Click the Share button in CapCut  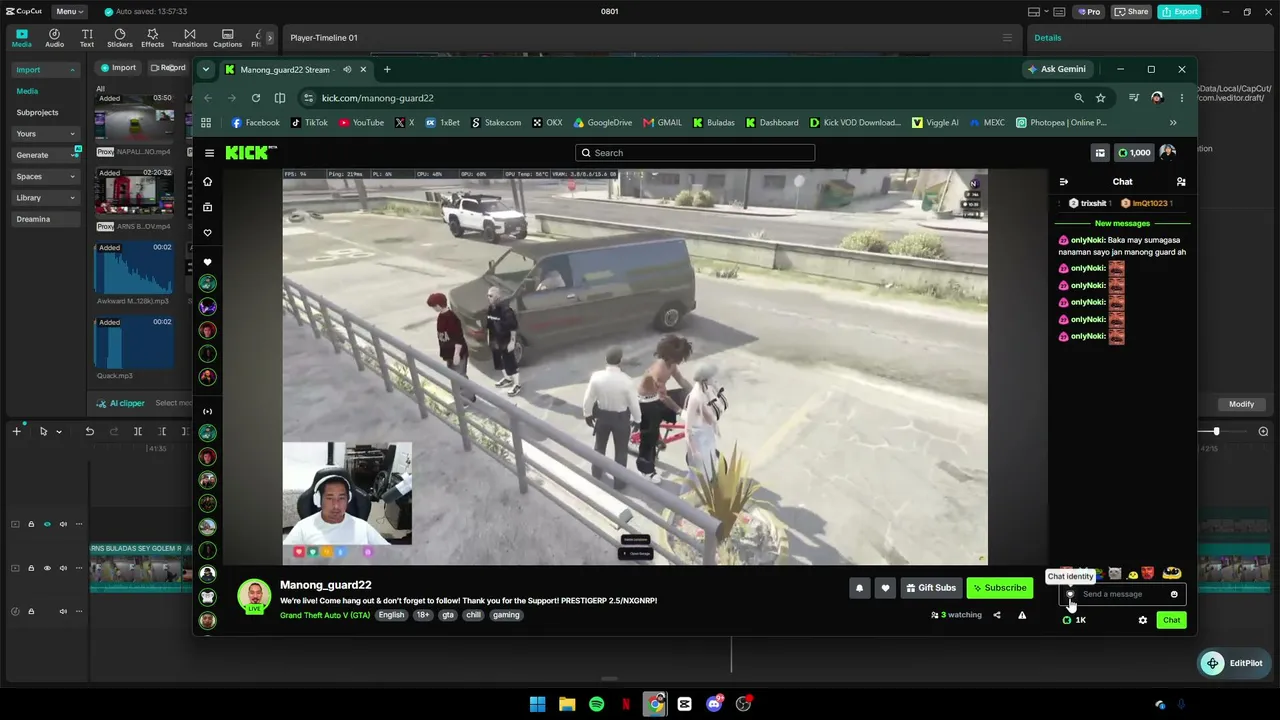tap(1132, 12)
